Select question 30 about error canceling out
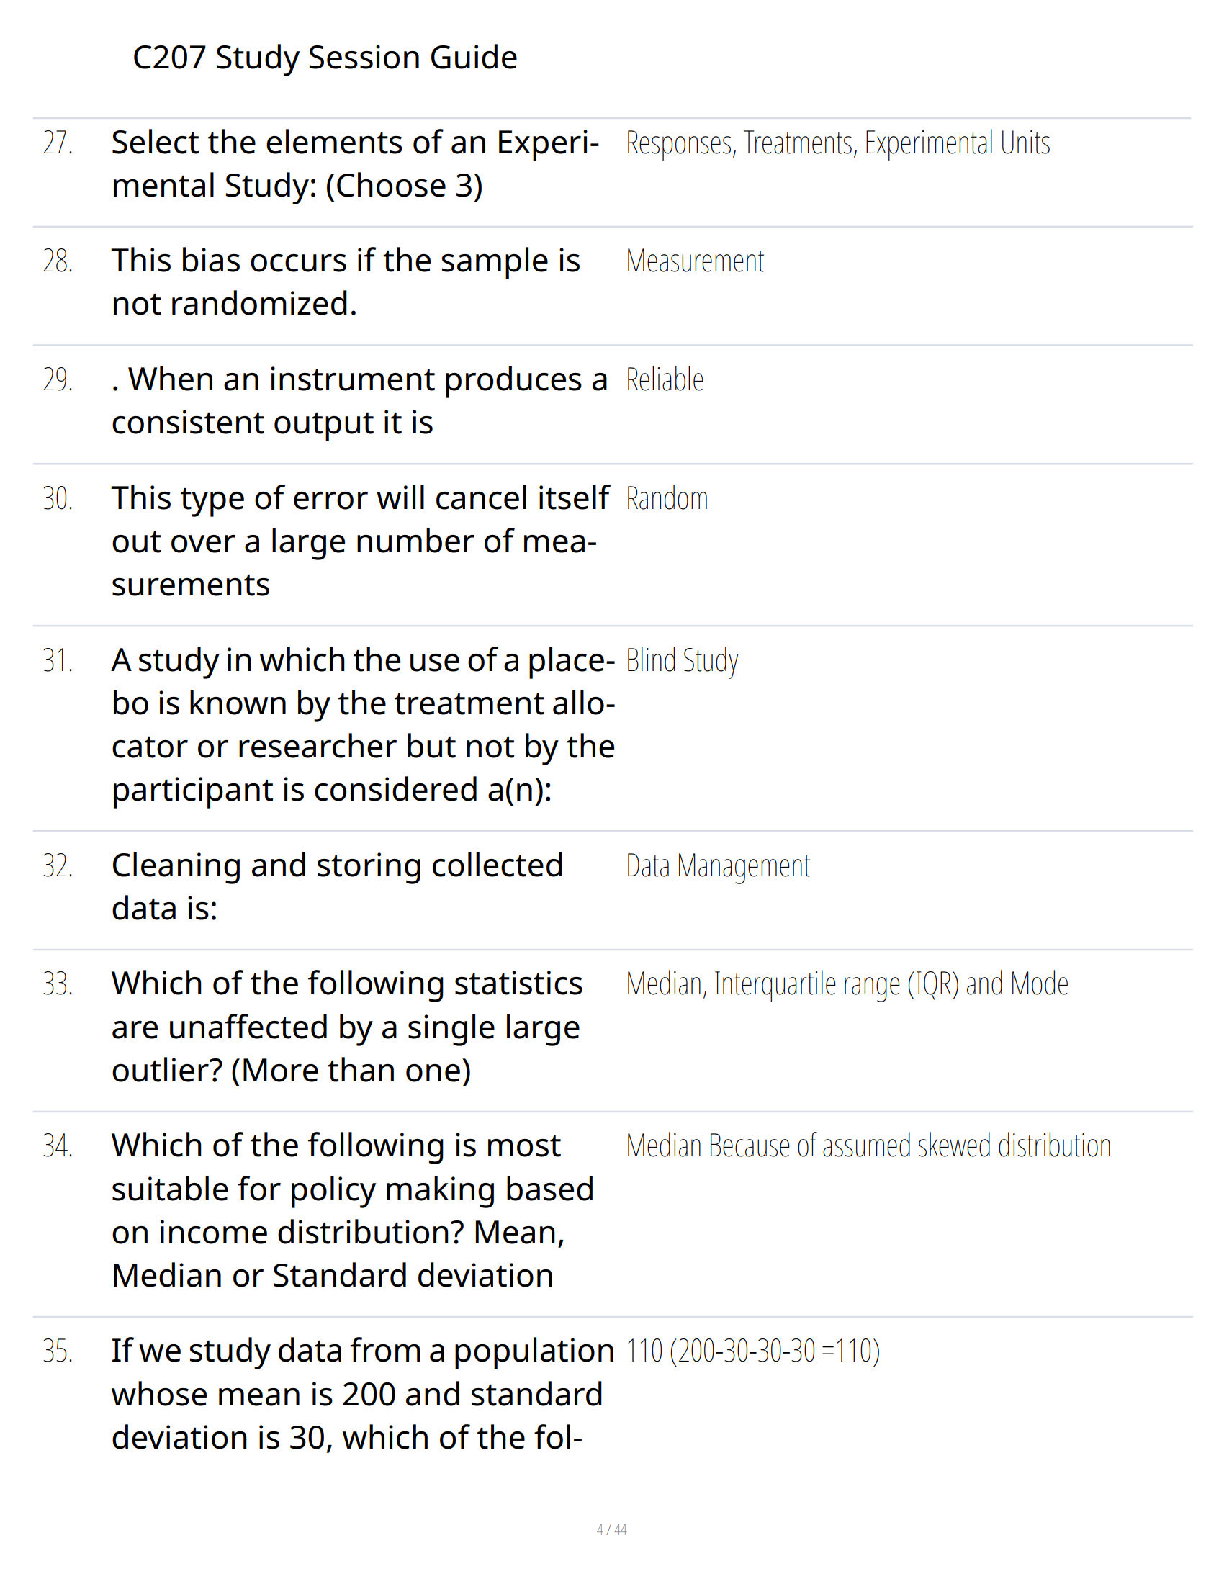The width and height of the screenshot is (1224, 1584). point(360,541)
